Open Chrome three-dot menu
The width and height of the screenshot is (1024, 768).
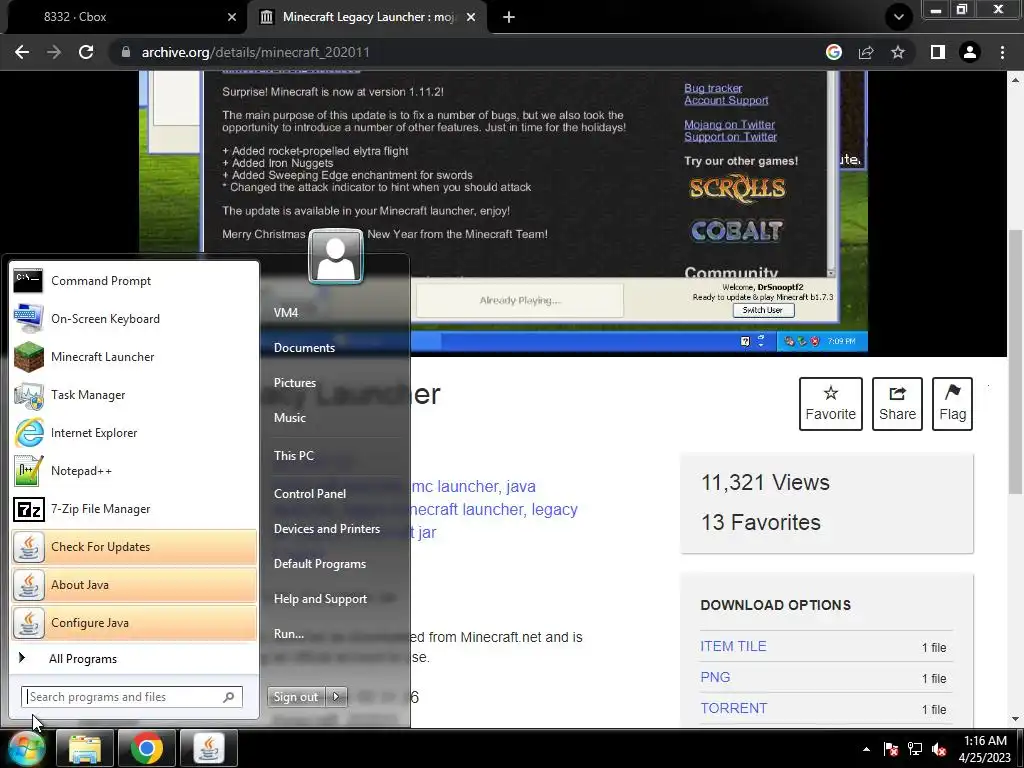click(x=1002, y=52)
